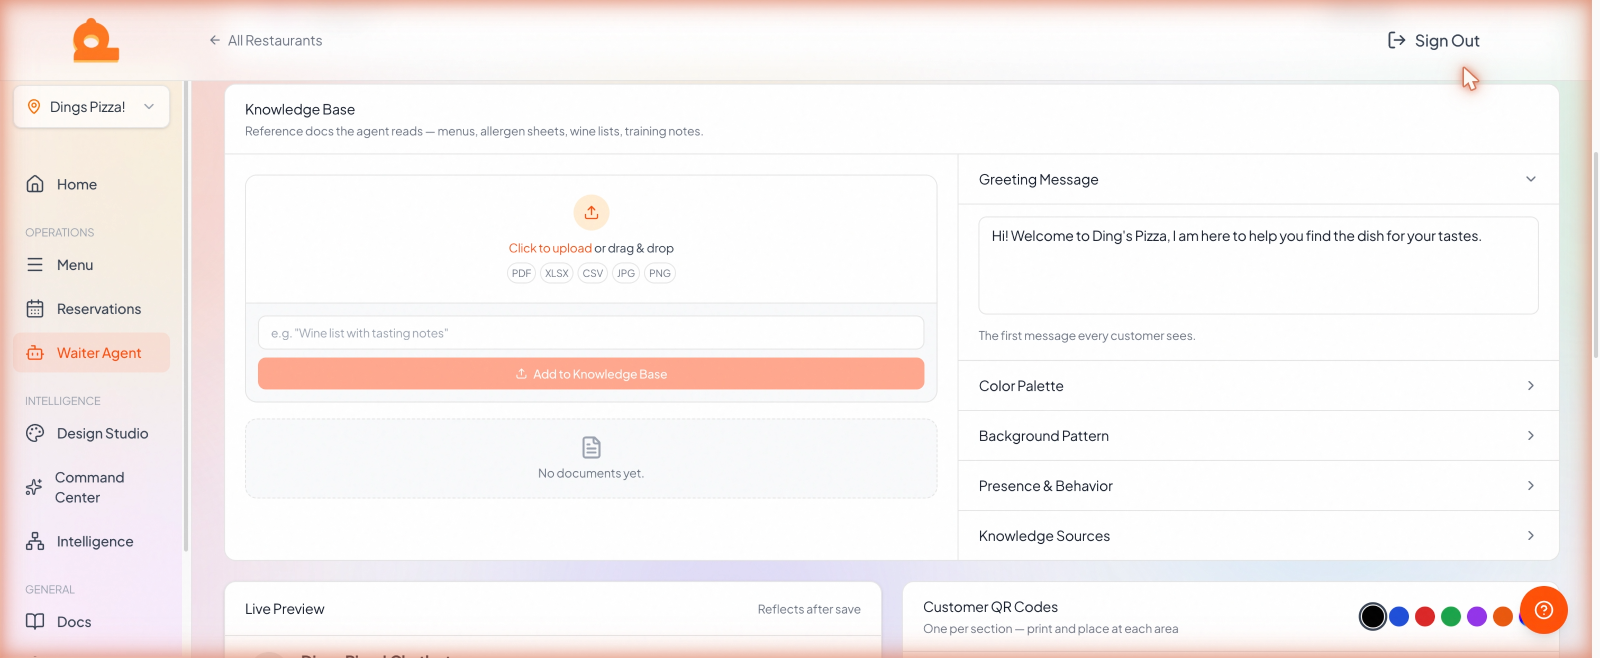The image size is (1600, 658).
Task: Expand the Knowledge Sources section
Action: coord(1258,536)
